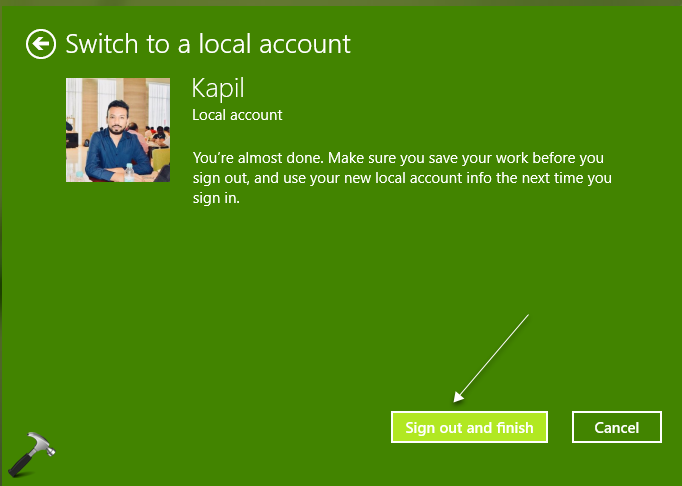Cancel switching to a local account
This screenshot has width=682, height=486.
[x=616, y=427]
